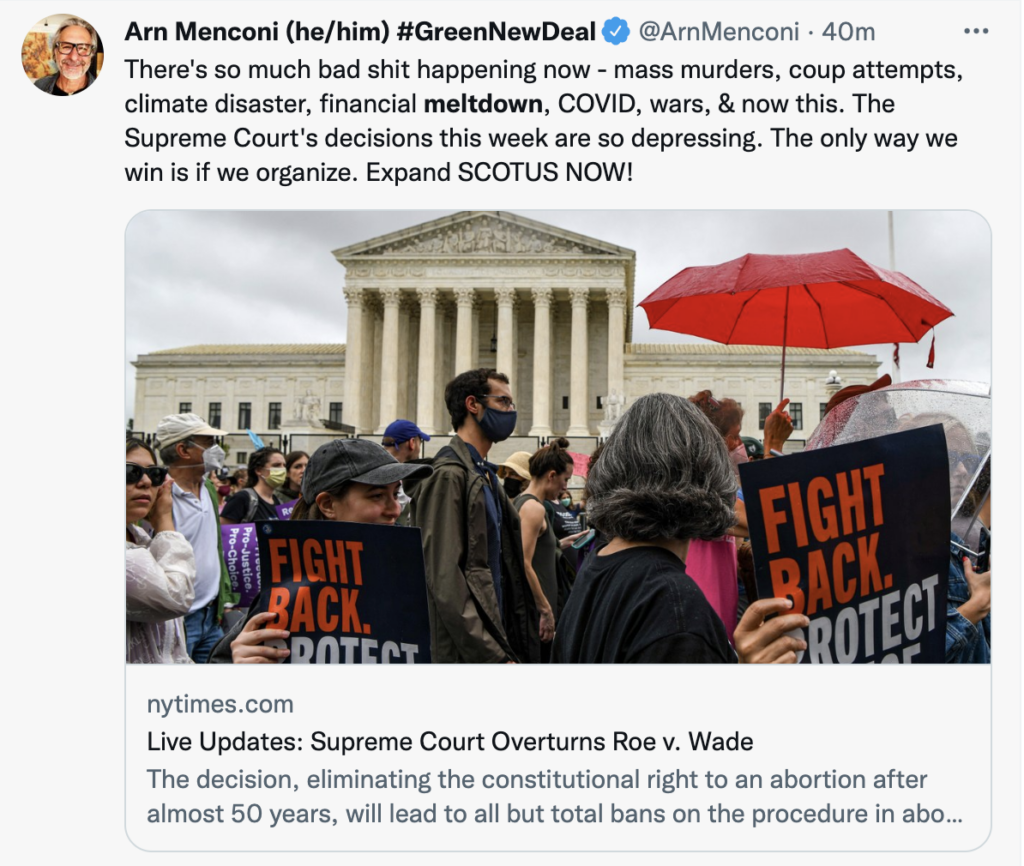Click the blue verified checkmark badge
Image resolution: width=1024 pixels, height=866 pixels.
[615, 31]
